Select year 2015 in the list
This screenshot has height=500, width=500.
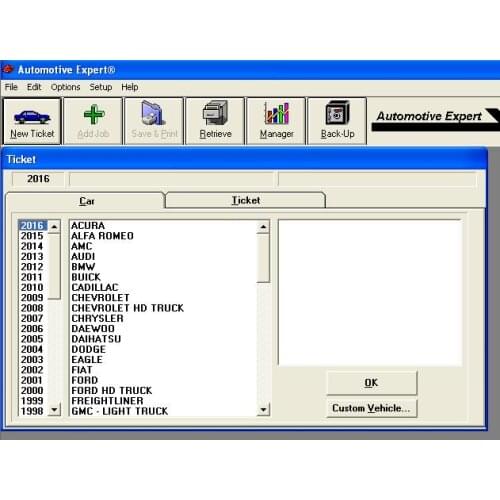click(x=32, y=236)
